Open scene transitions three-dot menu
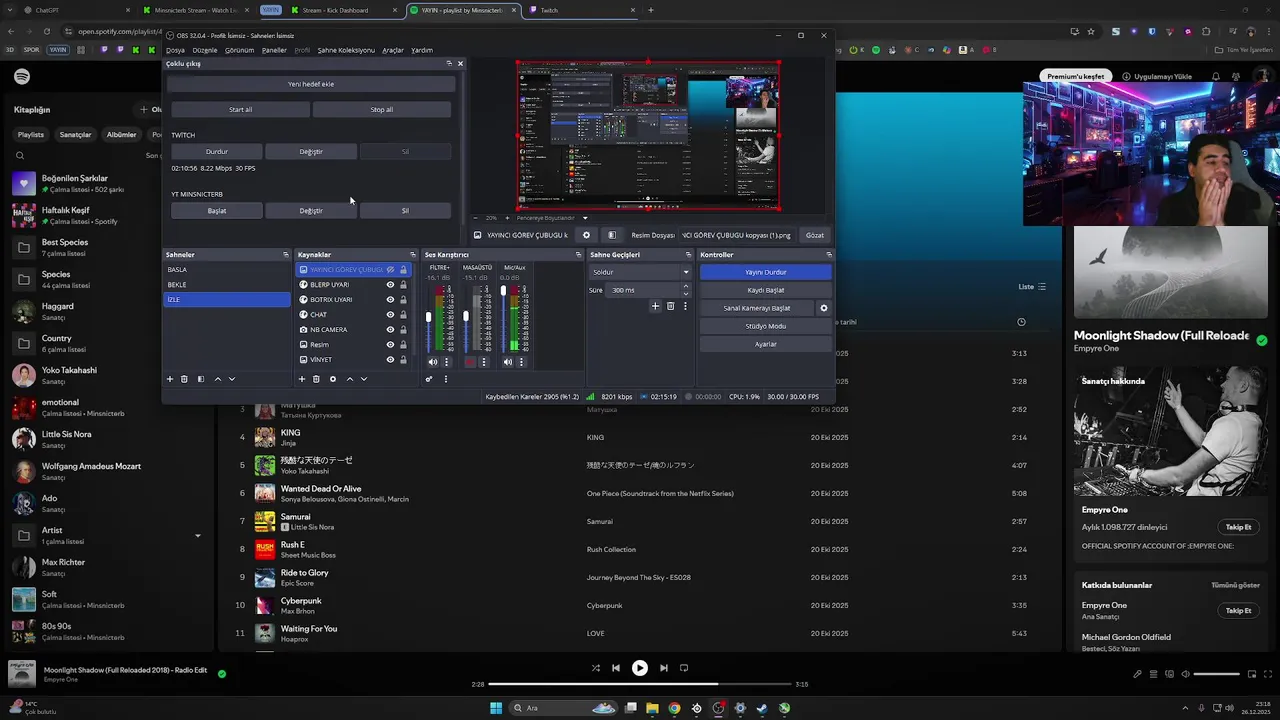Viewport: 1280px width, 720px height. click(x=685, y=306)
